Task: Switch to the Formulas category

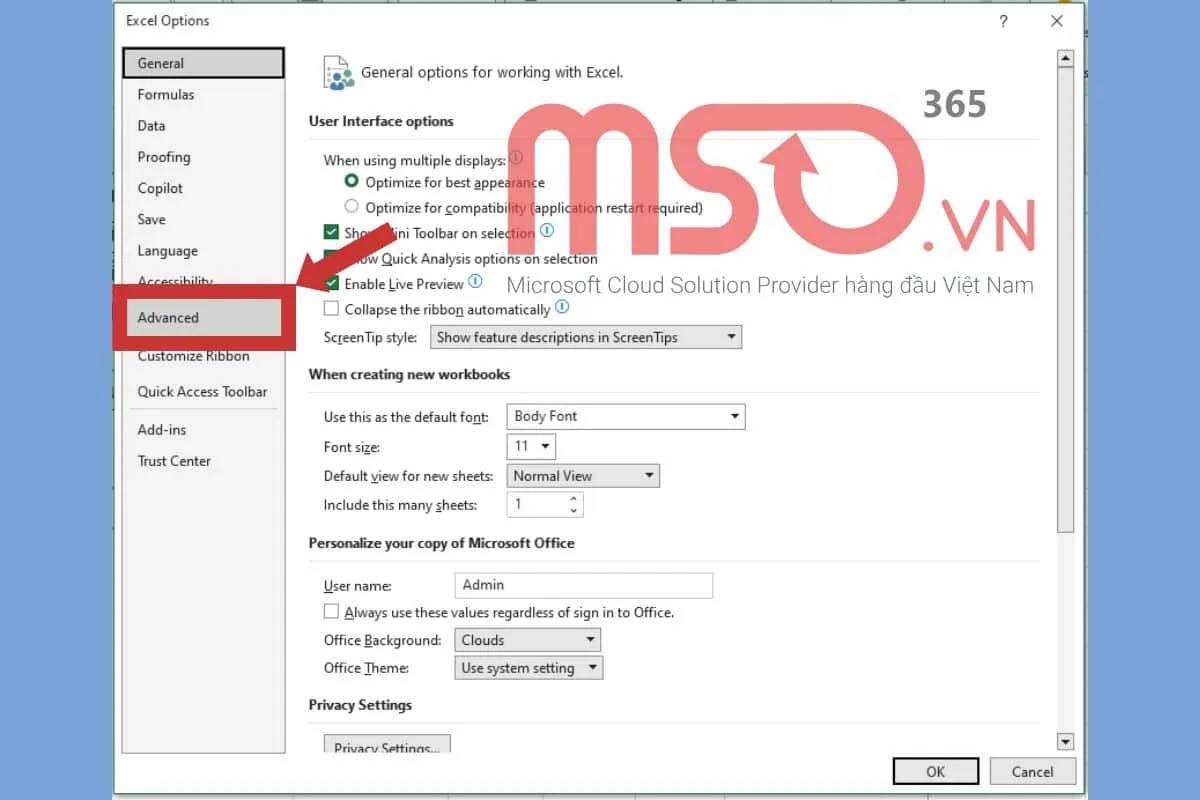Action: click(x=166, y=95)
